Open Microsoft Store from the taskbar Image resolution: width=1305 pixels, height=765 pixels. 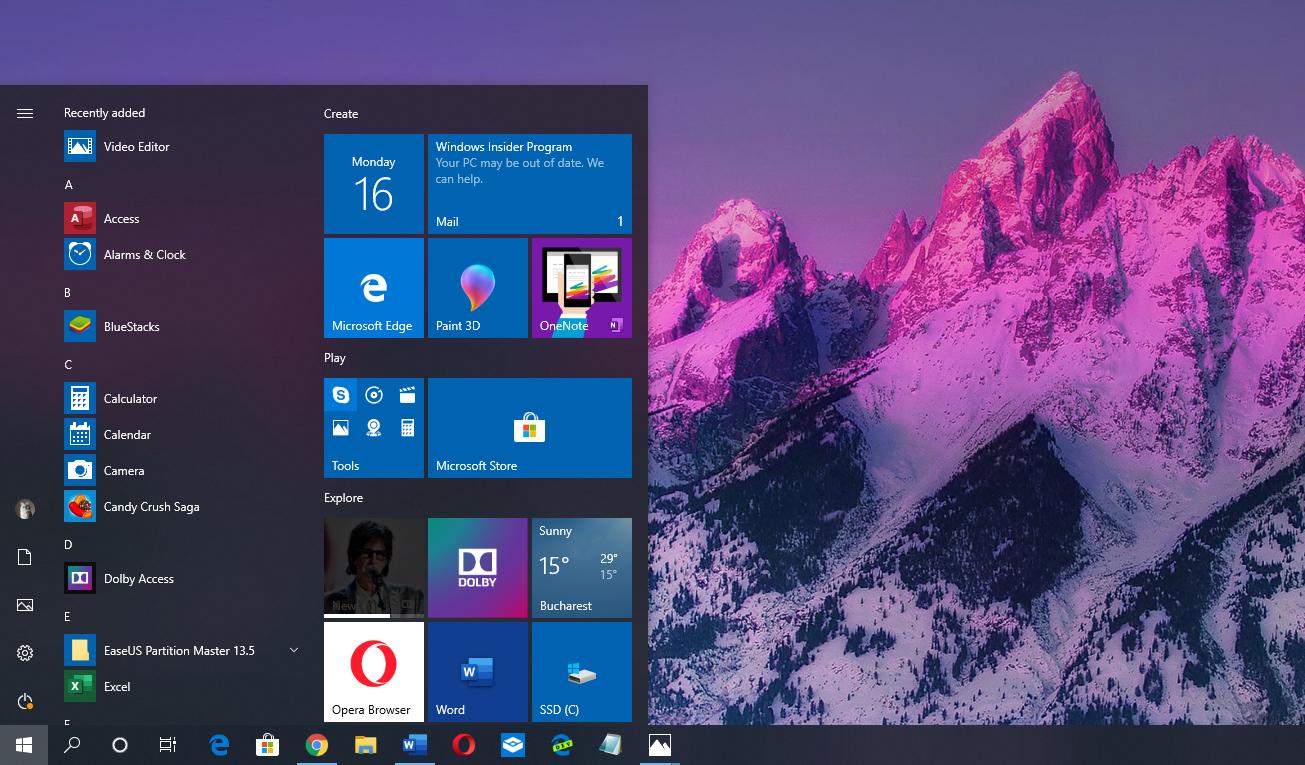pos(267,745)
